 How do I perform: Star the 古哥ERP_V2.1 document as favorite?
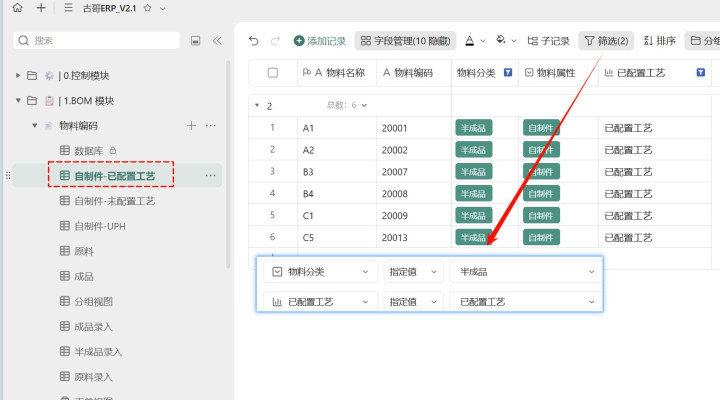pyautogui.click(x=147, y=8)
